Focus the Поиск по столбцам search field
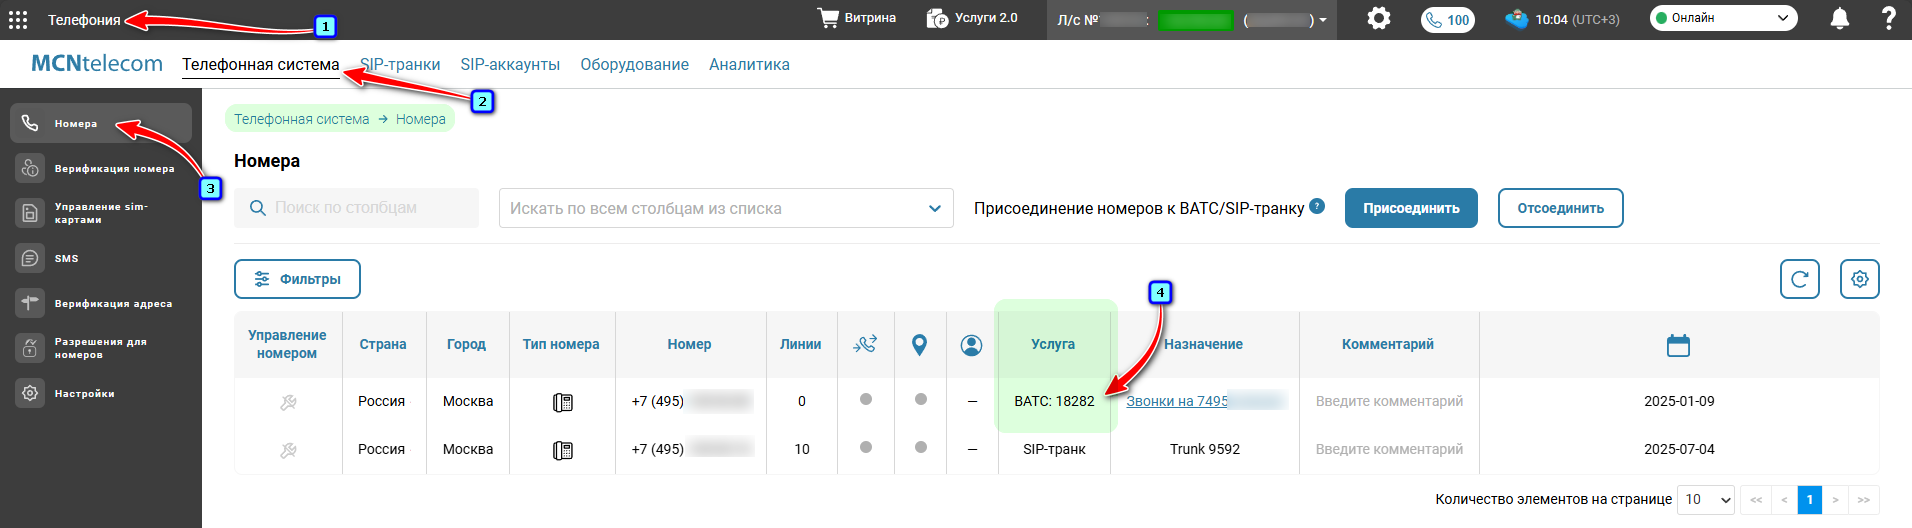The image size is (1912, 528). [x=356, y=208]
